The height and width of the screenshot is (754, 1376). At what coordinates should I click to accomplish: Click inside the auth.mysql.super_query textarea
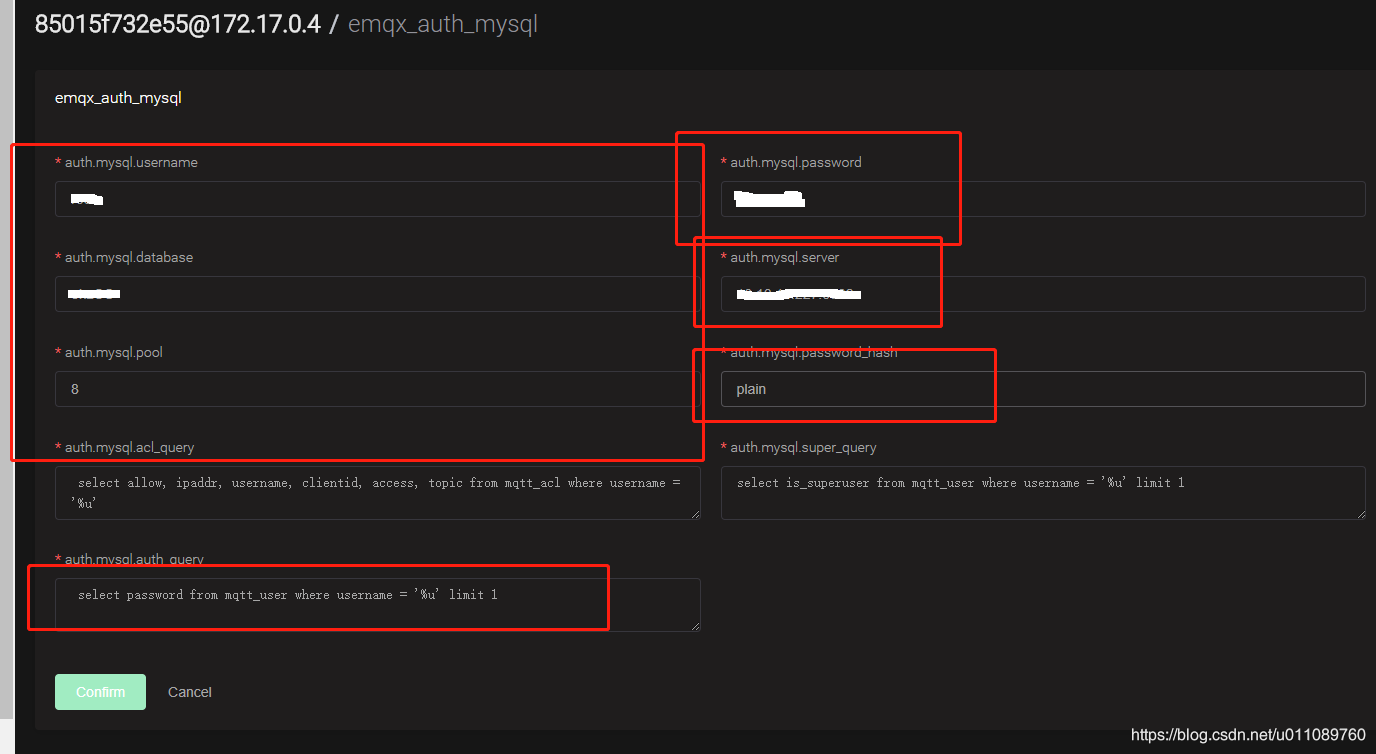[1043, 493]
